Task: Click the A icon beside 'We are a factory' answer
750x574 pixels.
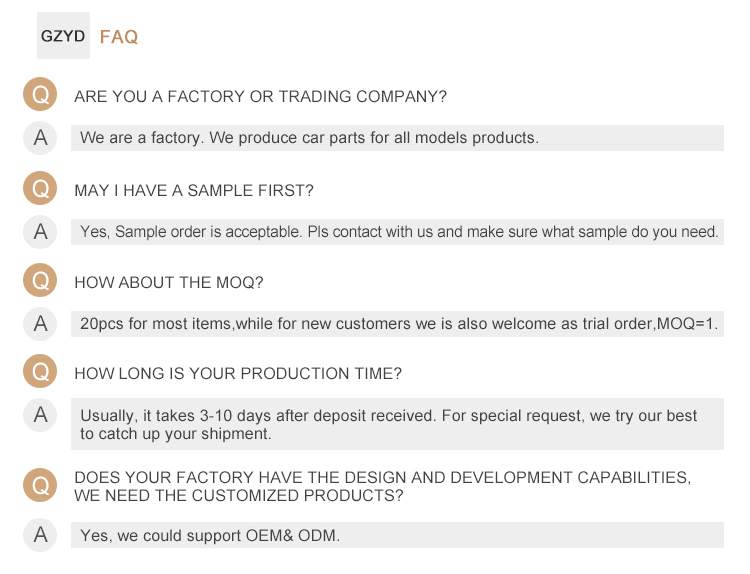Action: click(40, 138)
